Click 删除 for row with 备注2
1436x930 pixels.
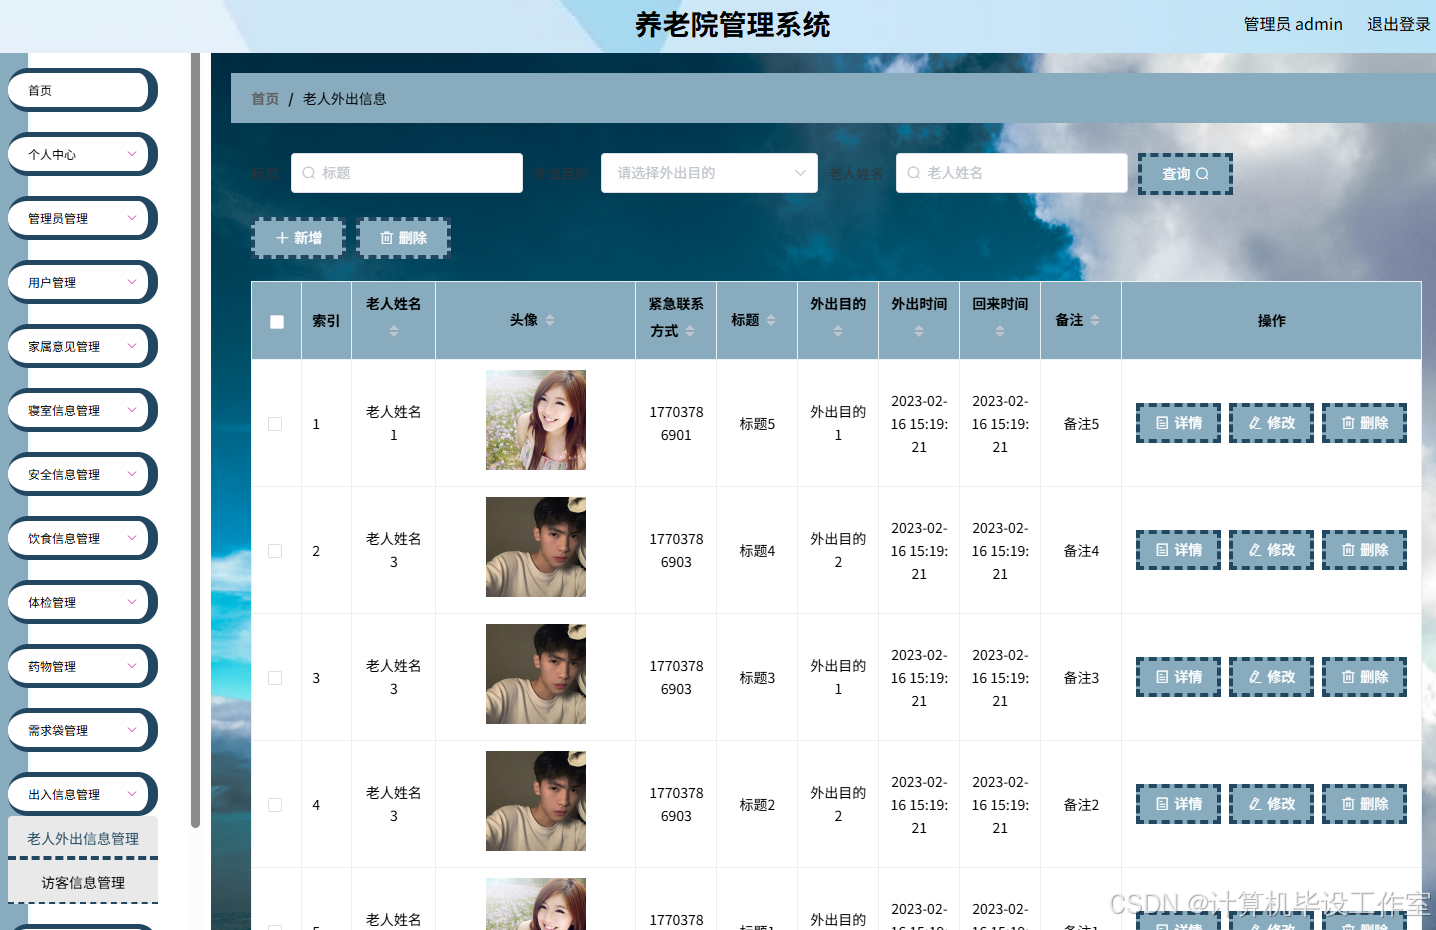coord(1364,804)
